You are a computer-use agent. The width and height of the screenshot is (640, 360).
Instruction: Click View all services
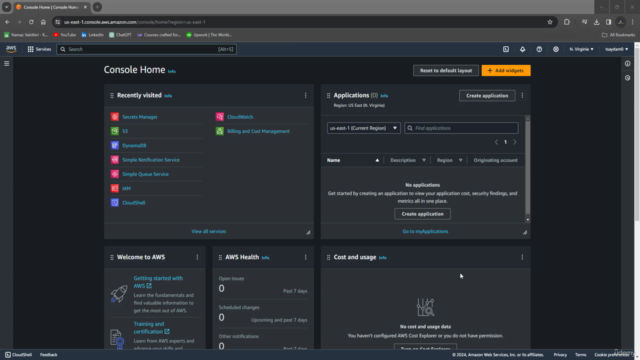point(209,231)
